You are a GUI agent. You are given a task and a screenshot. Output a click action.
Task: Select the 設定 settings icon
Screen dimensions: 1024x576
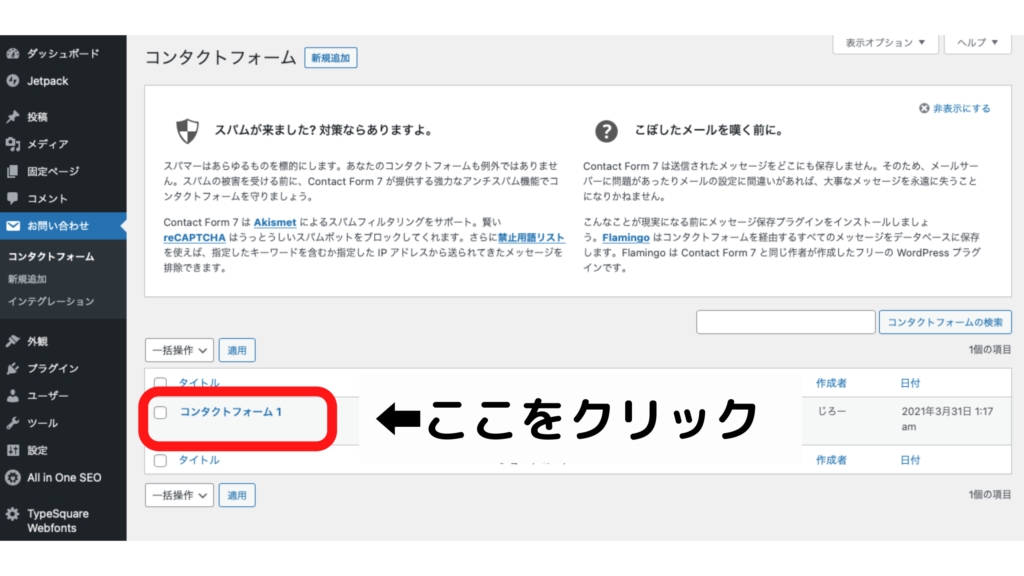[12, 450]
